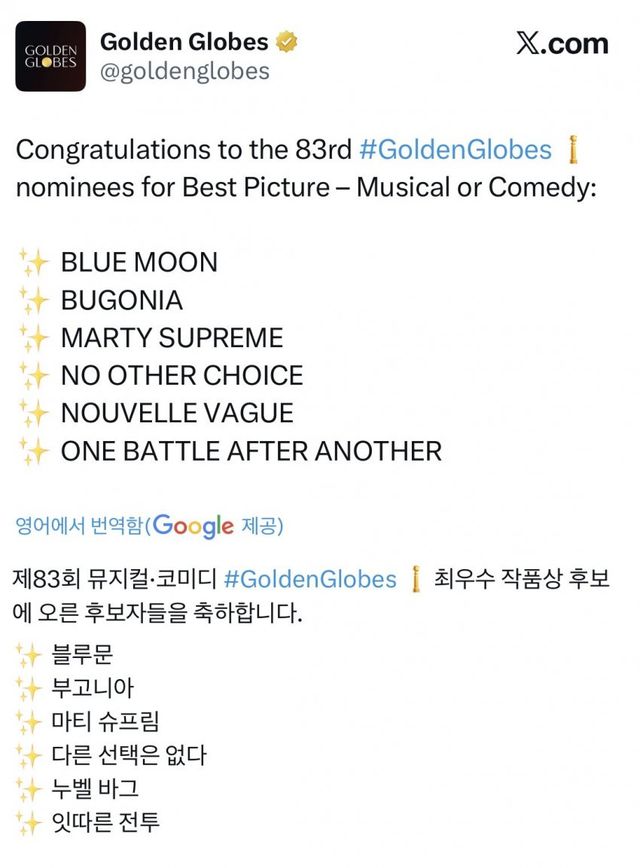Click the sparkle icon next to 잇따른 전투
Screen dimensions: 640x868
30,823
